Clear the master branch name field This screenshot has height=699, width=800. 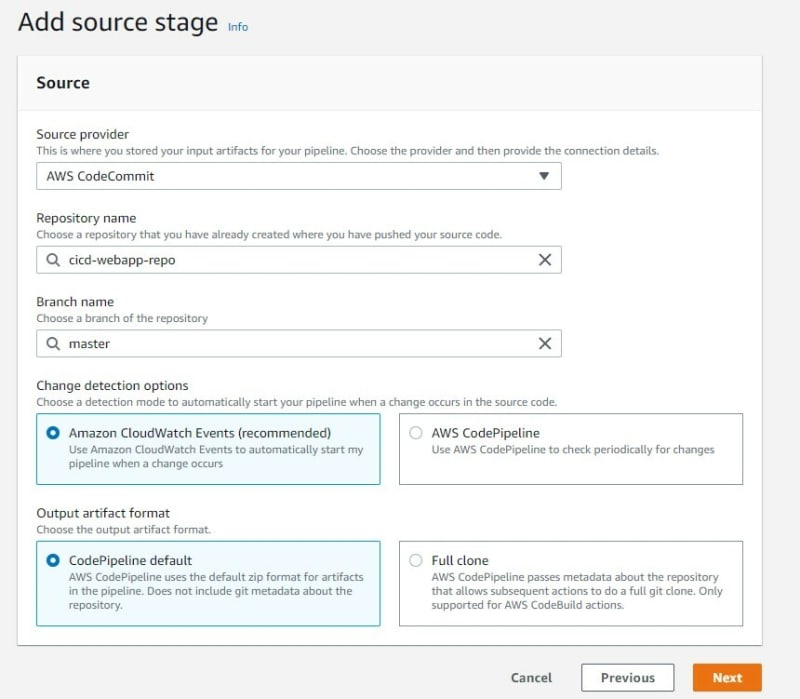tap(544, 343)
